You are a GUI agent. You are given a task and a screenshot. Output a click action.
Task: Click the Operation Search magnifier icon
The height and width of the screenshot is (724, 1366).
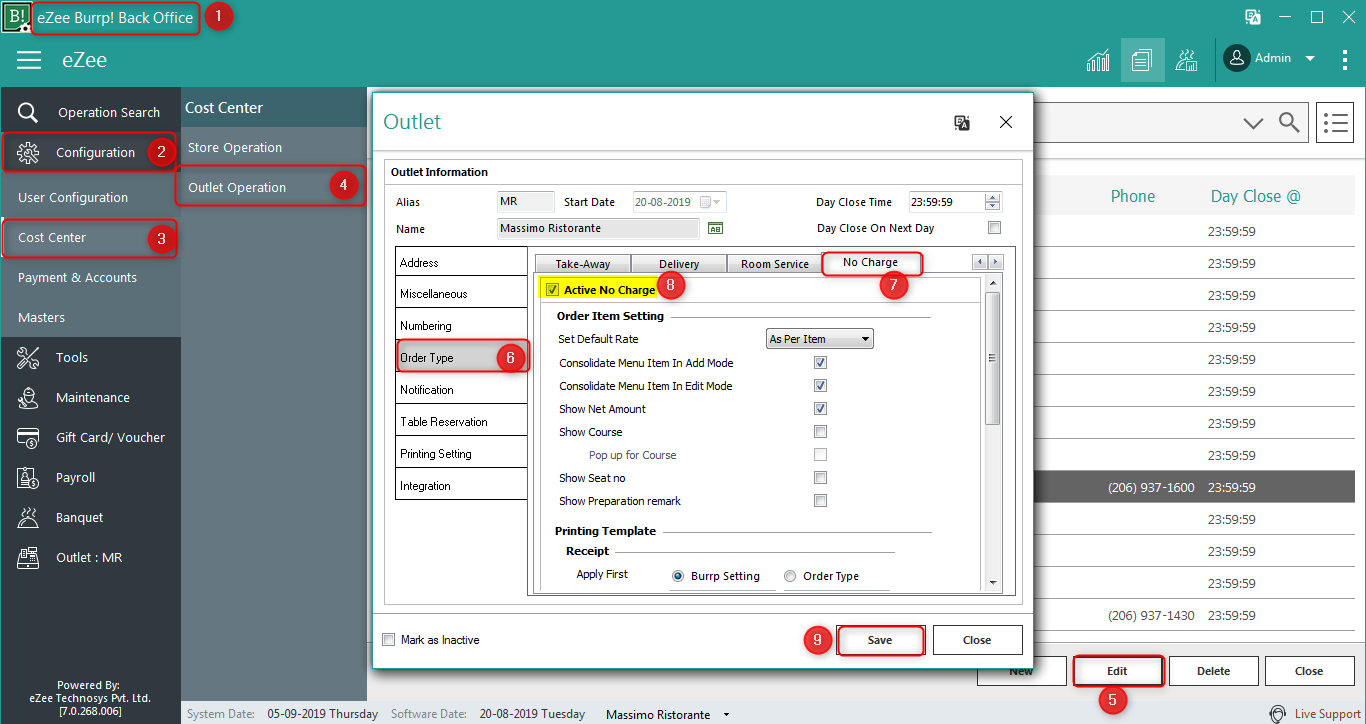click(28, 112)
